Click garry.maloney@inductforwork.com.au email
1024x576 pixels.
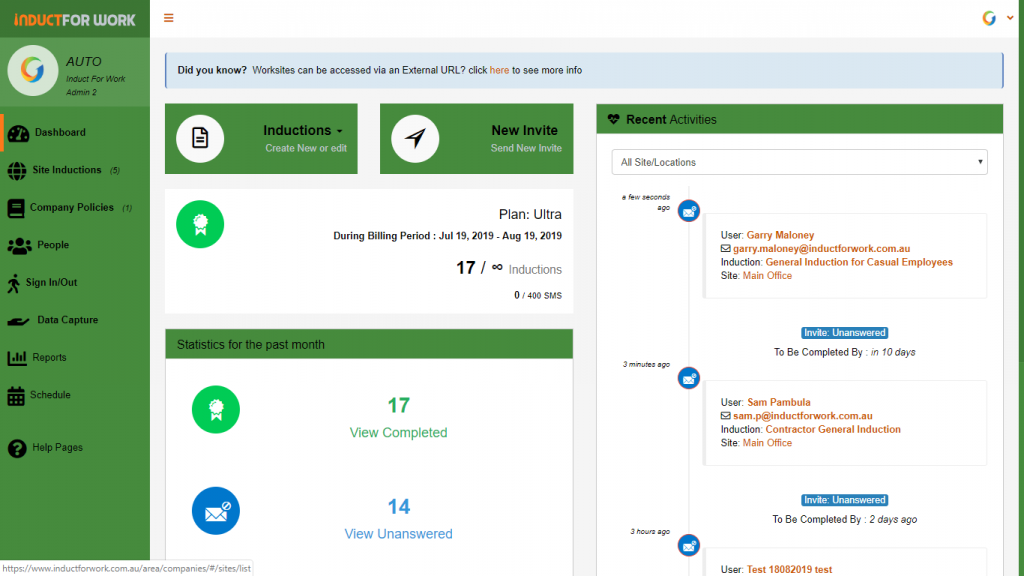click(x=822, y=249)
